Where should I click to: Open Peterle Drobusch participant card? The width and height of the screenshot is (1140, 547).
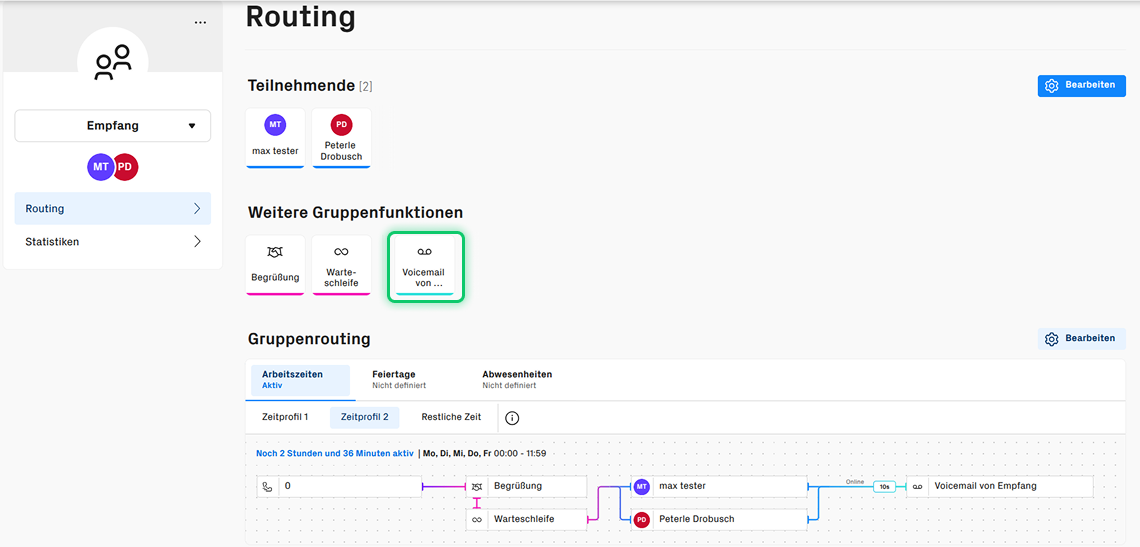342,138
